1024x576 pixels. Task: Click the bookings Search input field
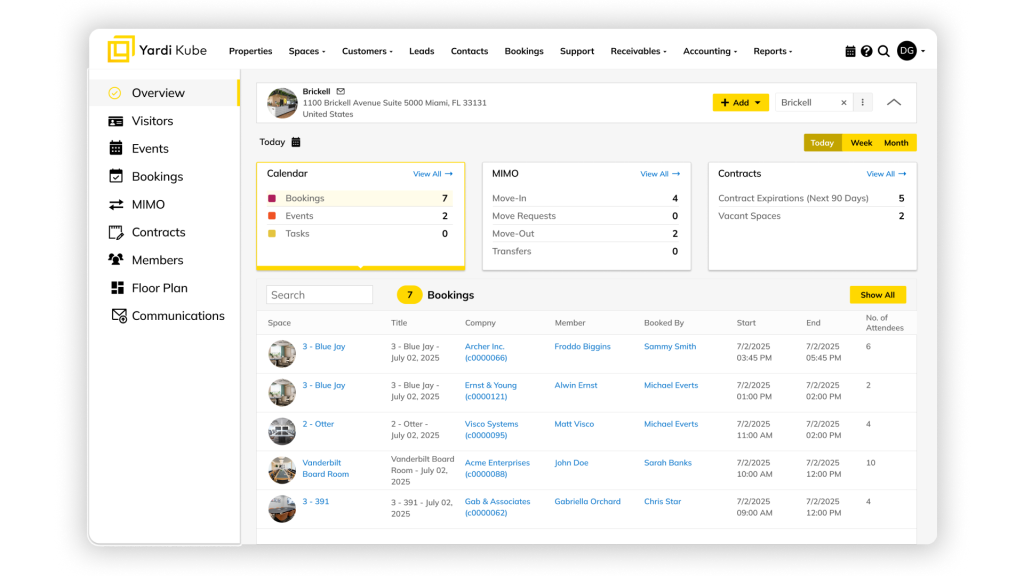tap(319, 295)
